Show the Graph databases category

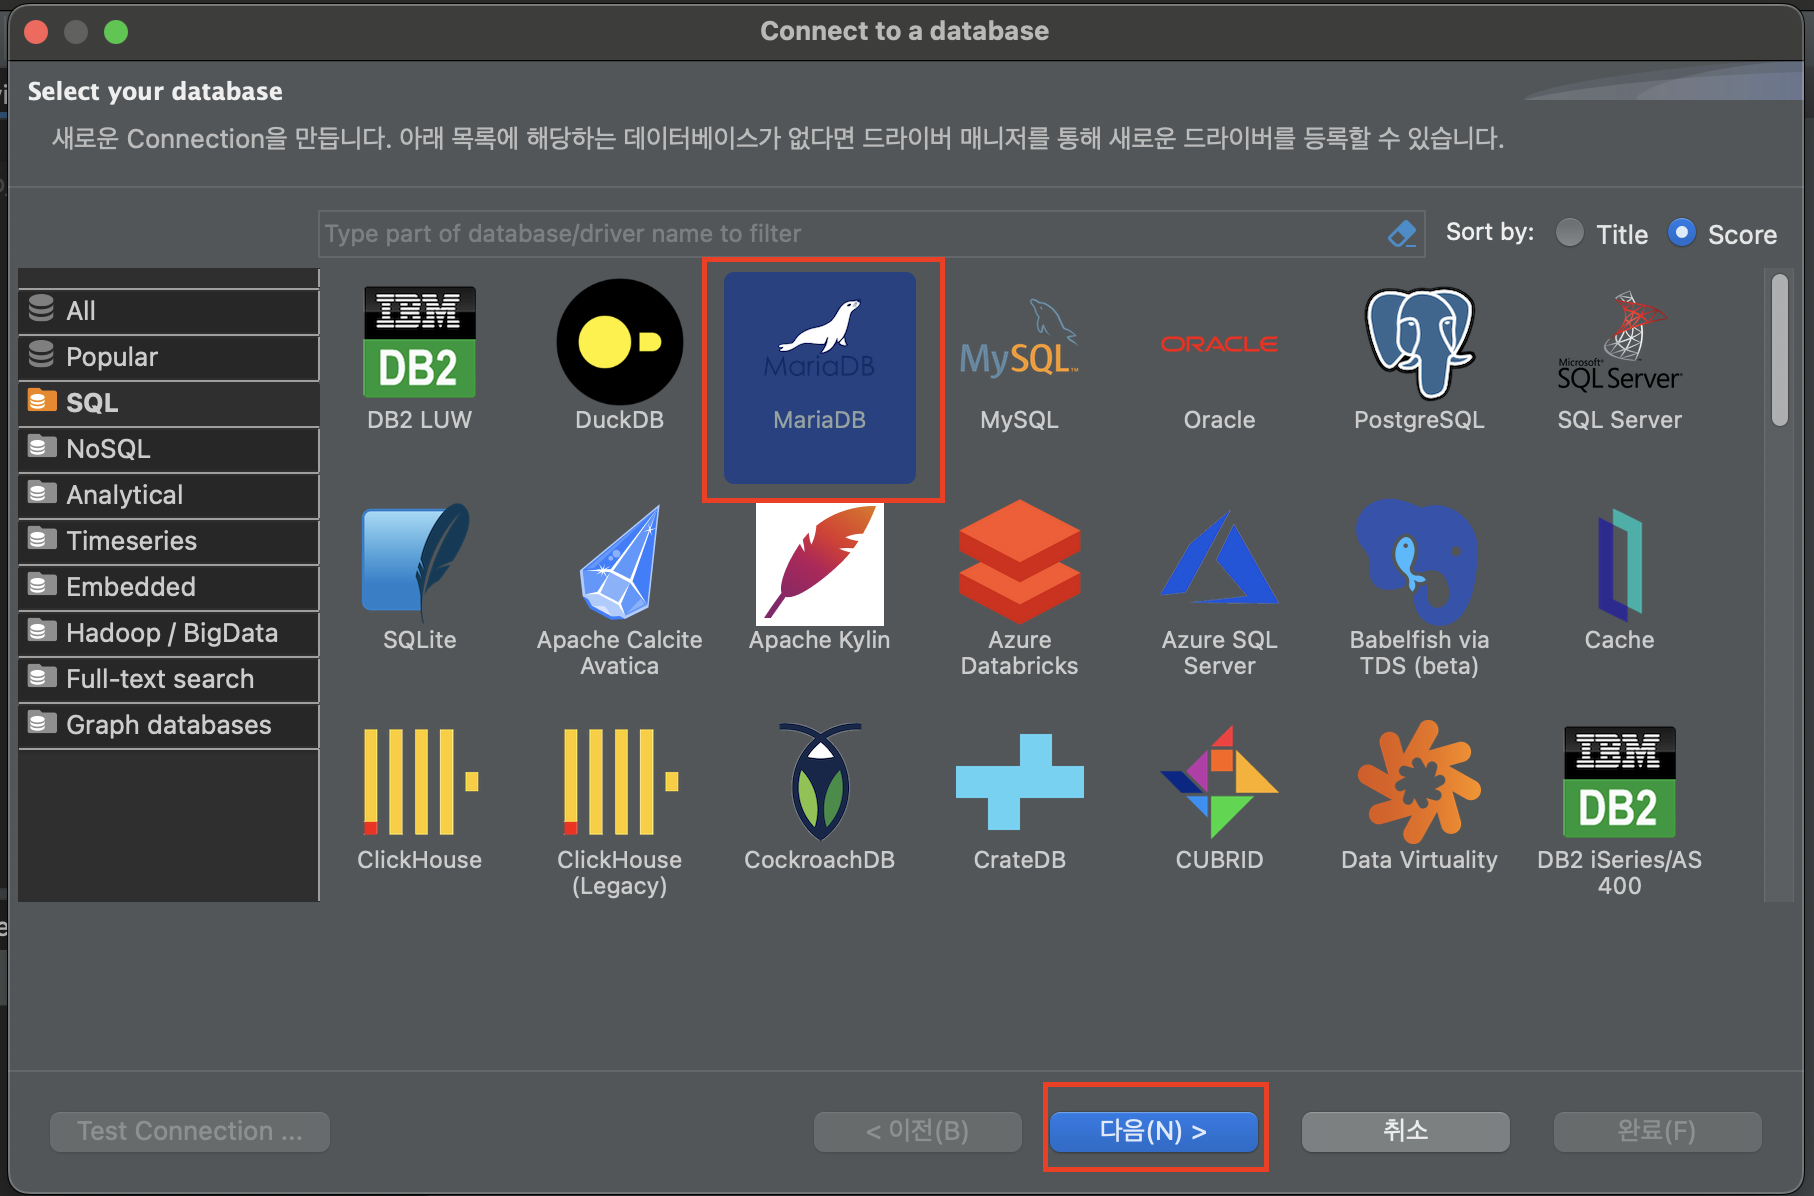[166, 725]
